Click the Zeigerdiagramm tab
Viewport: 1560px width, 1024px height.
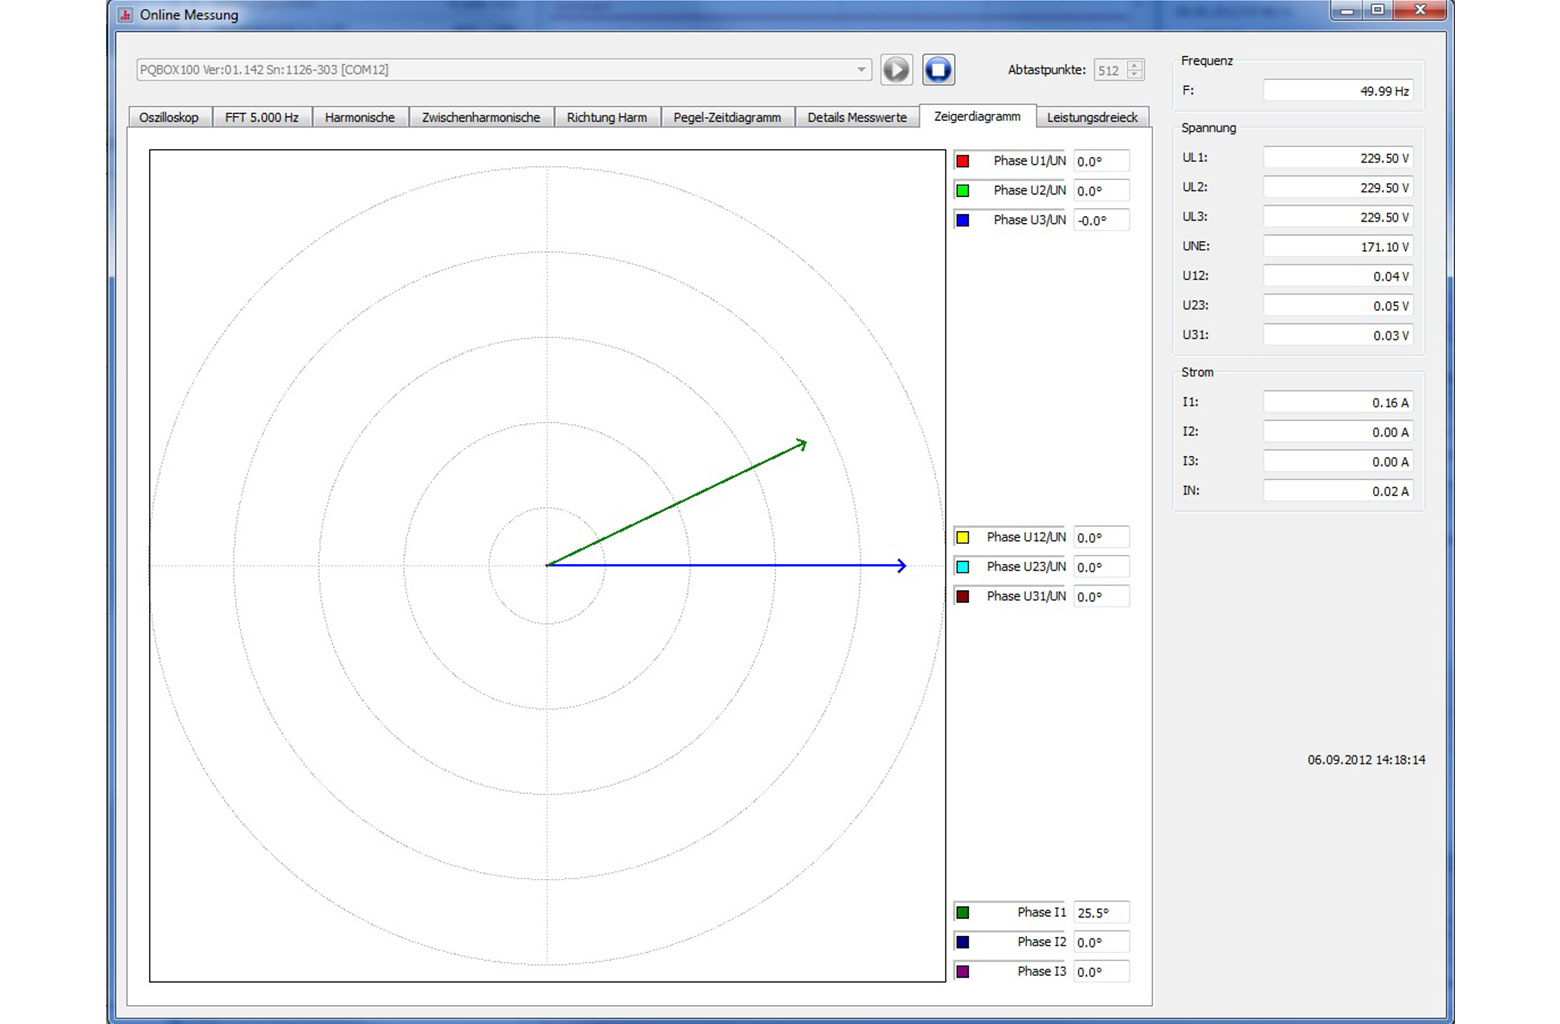click(977, 116)
